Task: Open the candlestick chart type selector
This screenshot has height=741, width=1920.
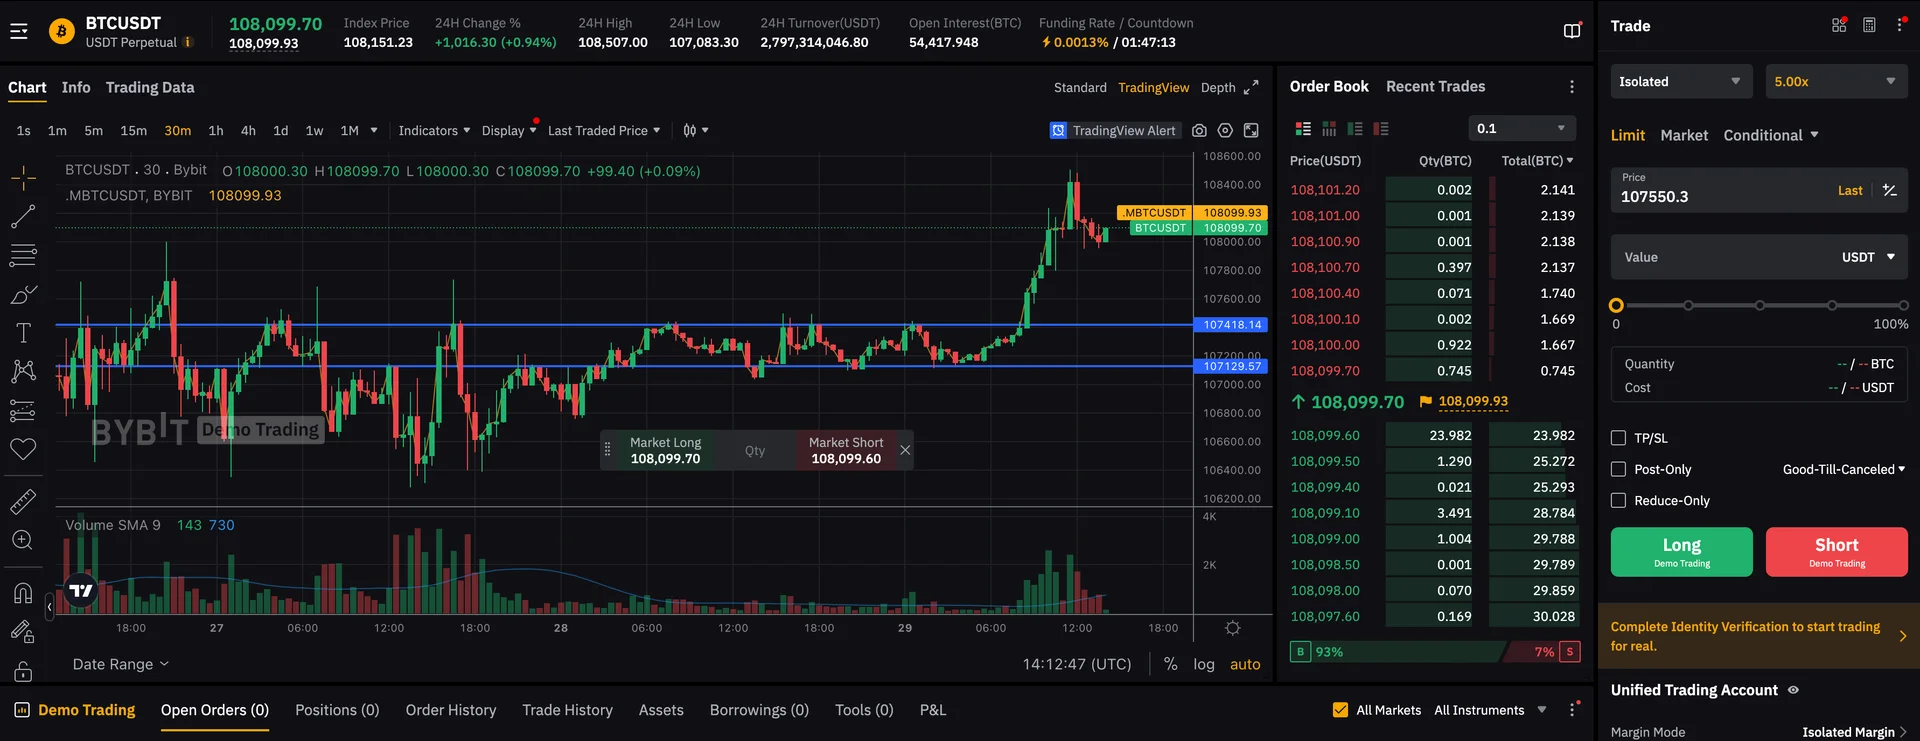Action: (695, 131)
